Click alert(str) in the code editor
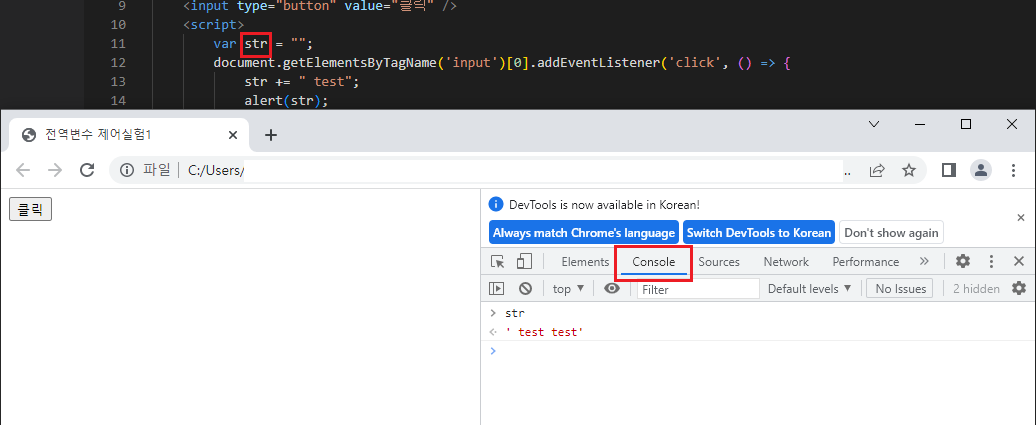Viewport: 1036px width, 425px height. (x=282, y=101)
